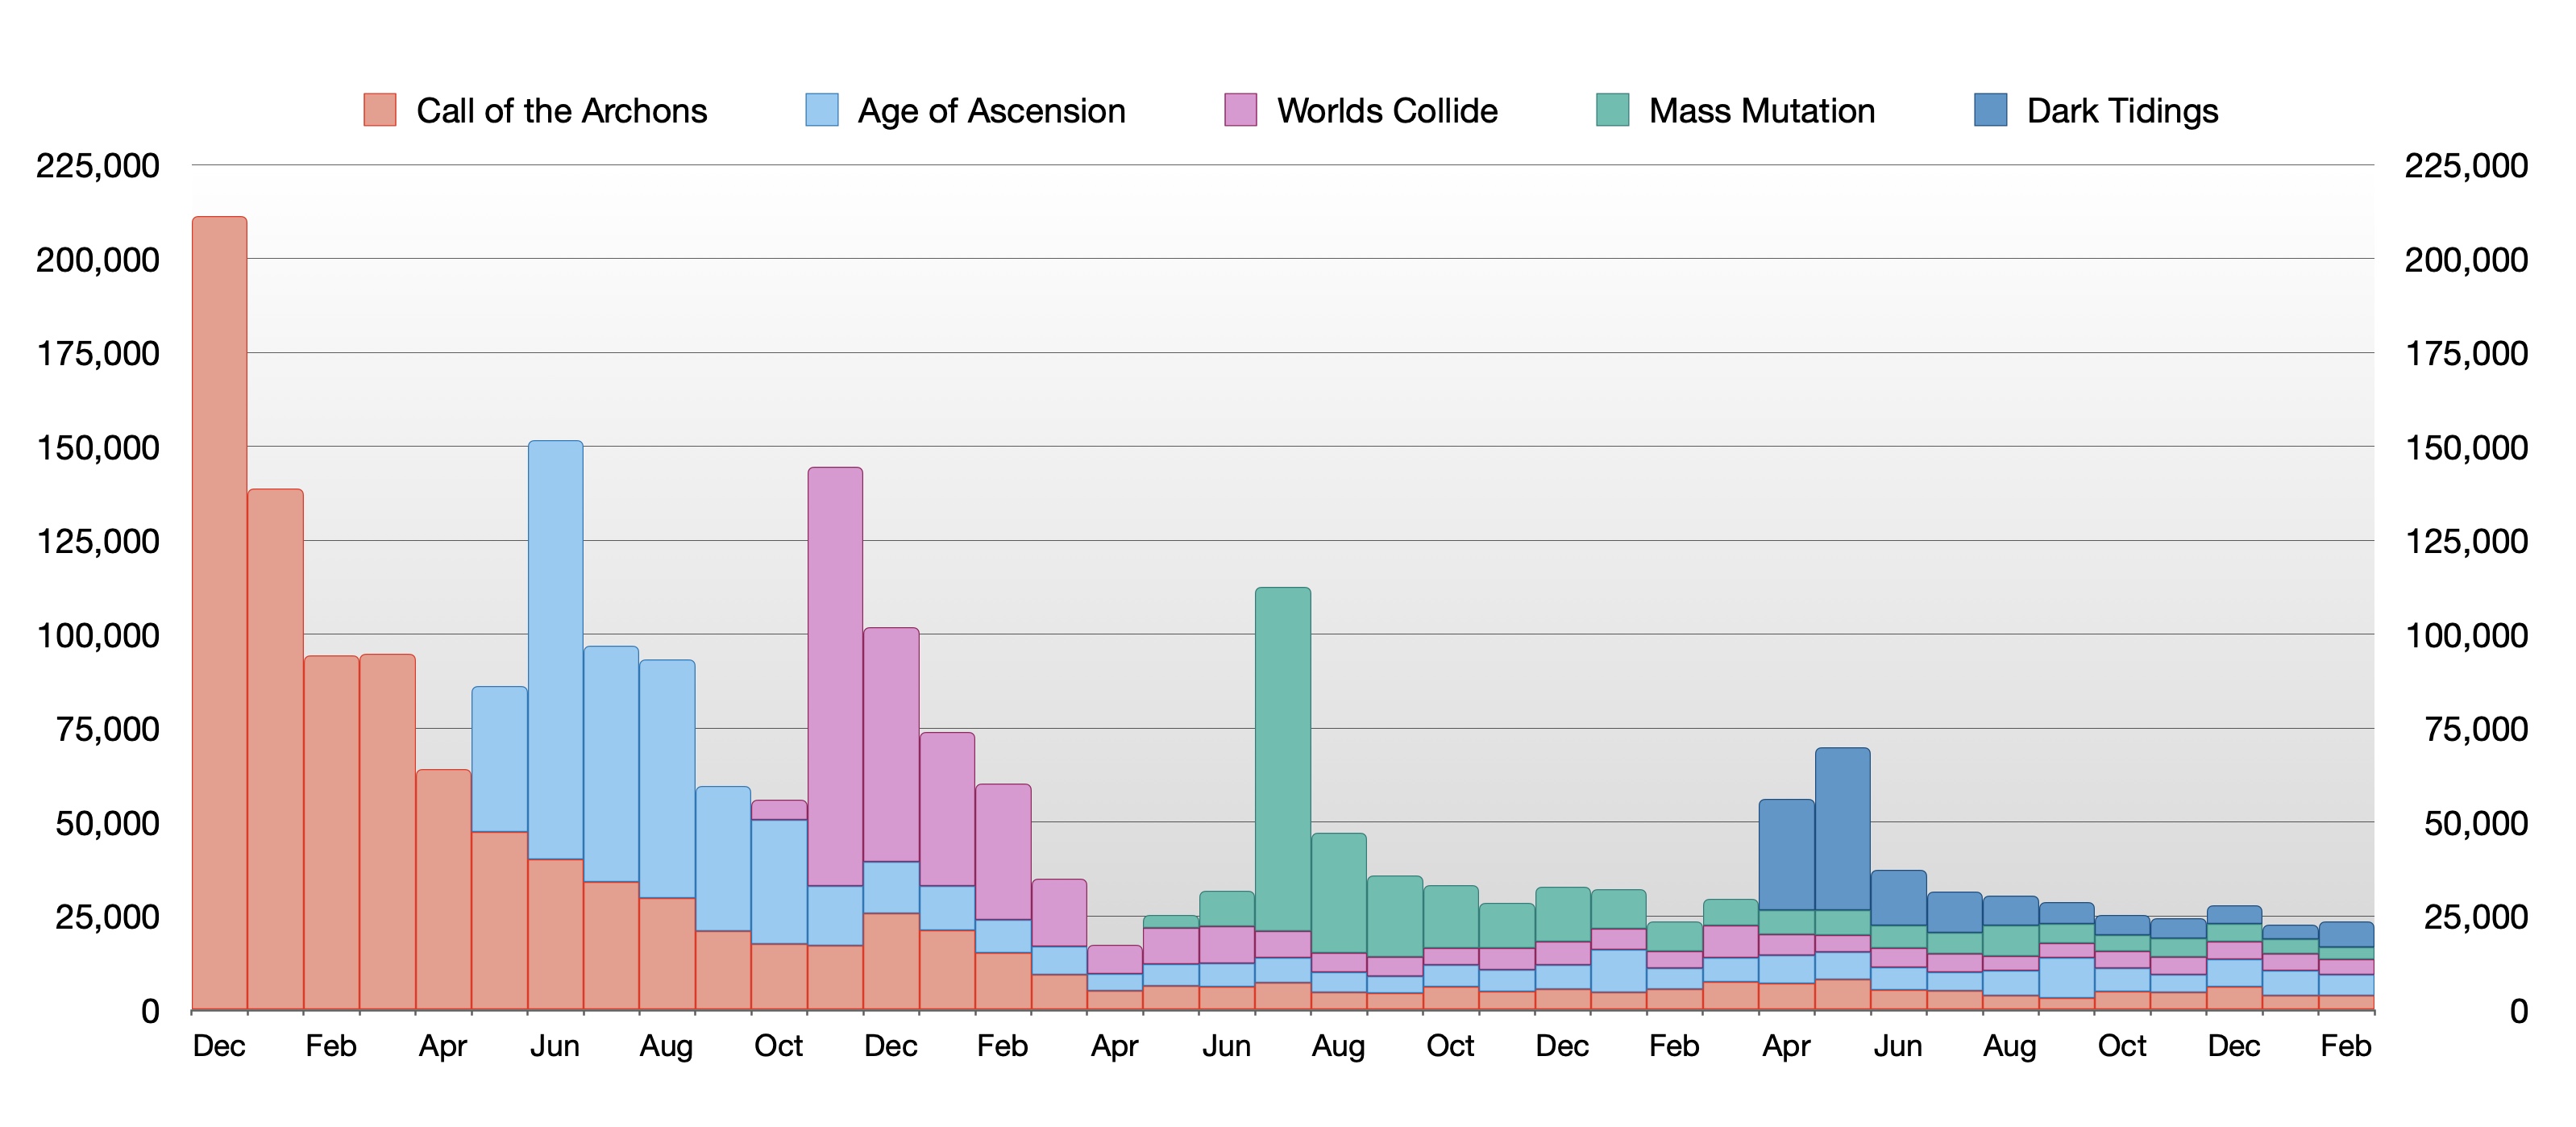Screen dimensions: 2576x1127
Task: Click the Call of the Archons legend swatch
Action: pos(380,110)
